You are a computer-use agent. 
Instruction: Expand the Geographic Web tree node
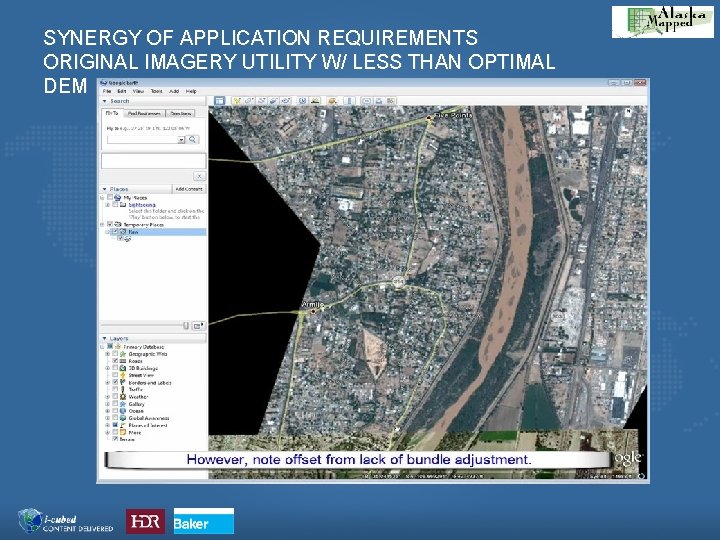click(107, 354)
